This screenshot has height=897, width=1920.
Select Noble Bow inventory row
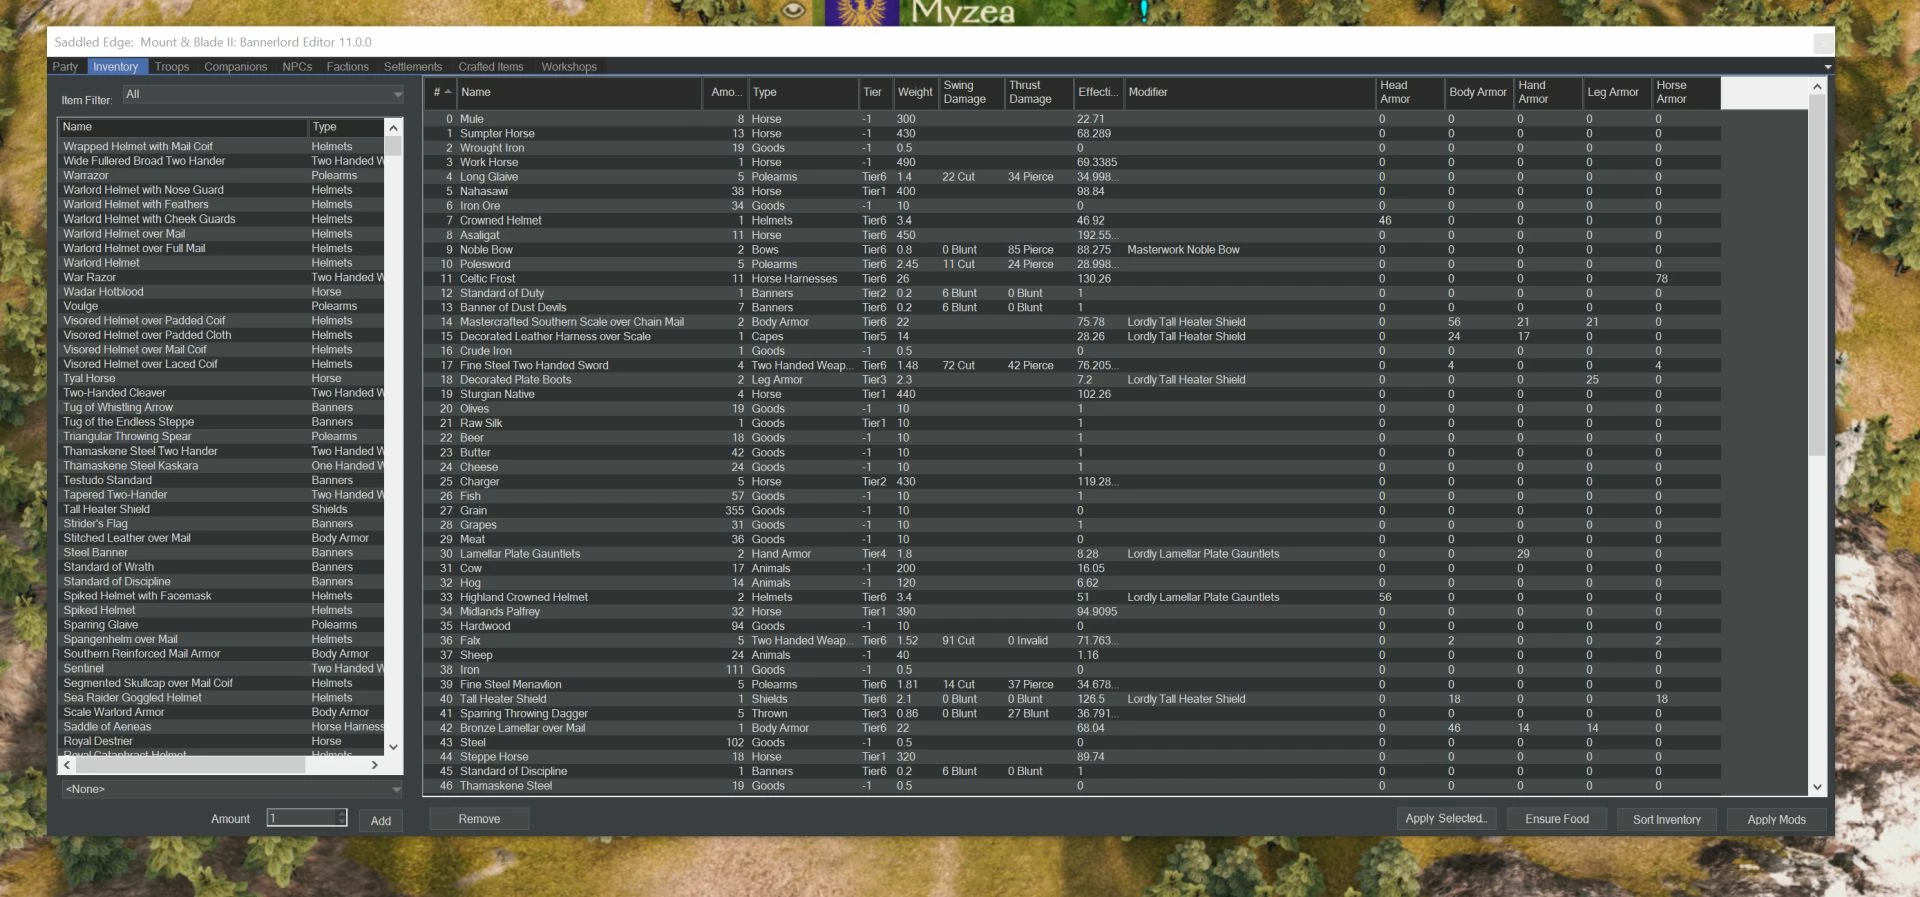tap(1072, 249)
